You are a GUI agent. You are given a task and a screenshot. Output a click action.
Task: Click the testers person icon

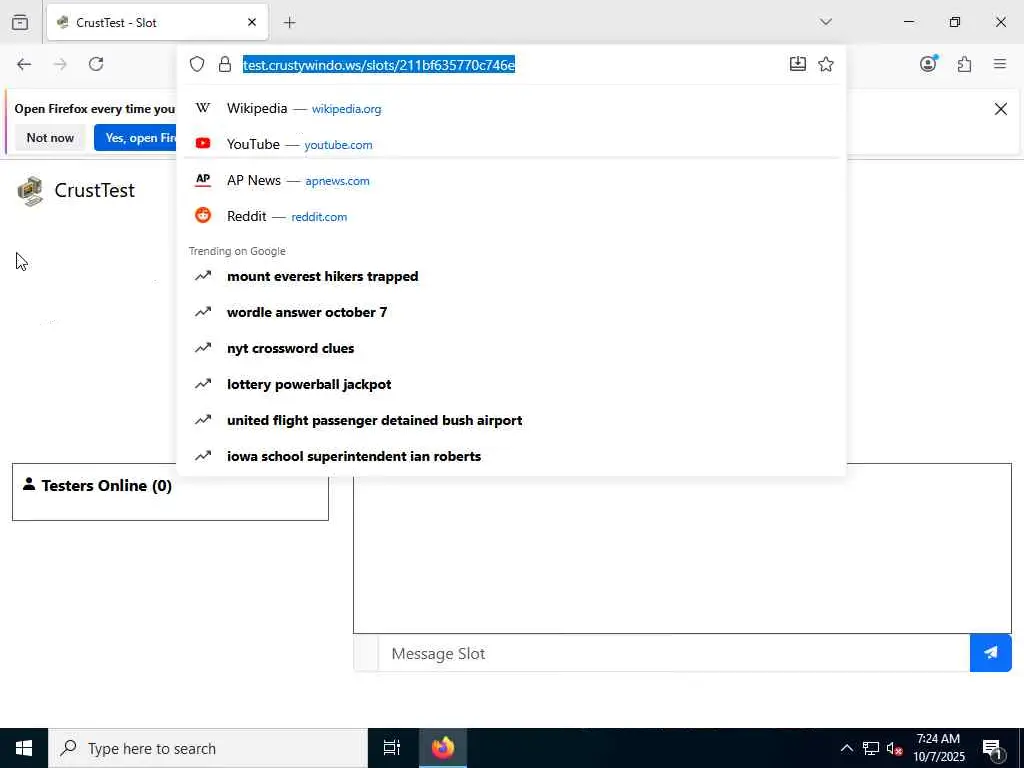(29, 484)
